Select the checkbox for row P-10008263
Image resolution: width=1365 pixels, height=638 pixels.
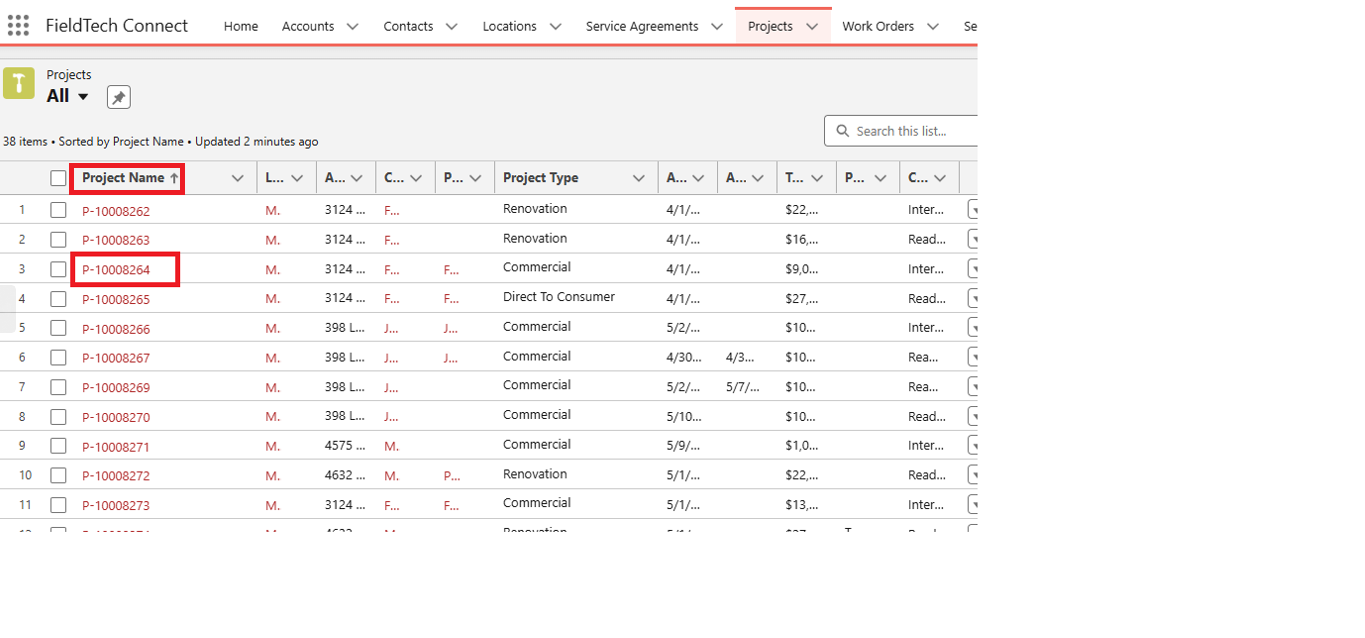(58, 239)
